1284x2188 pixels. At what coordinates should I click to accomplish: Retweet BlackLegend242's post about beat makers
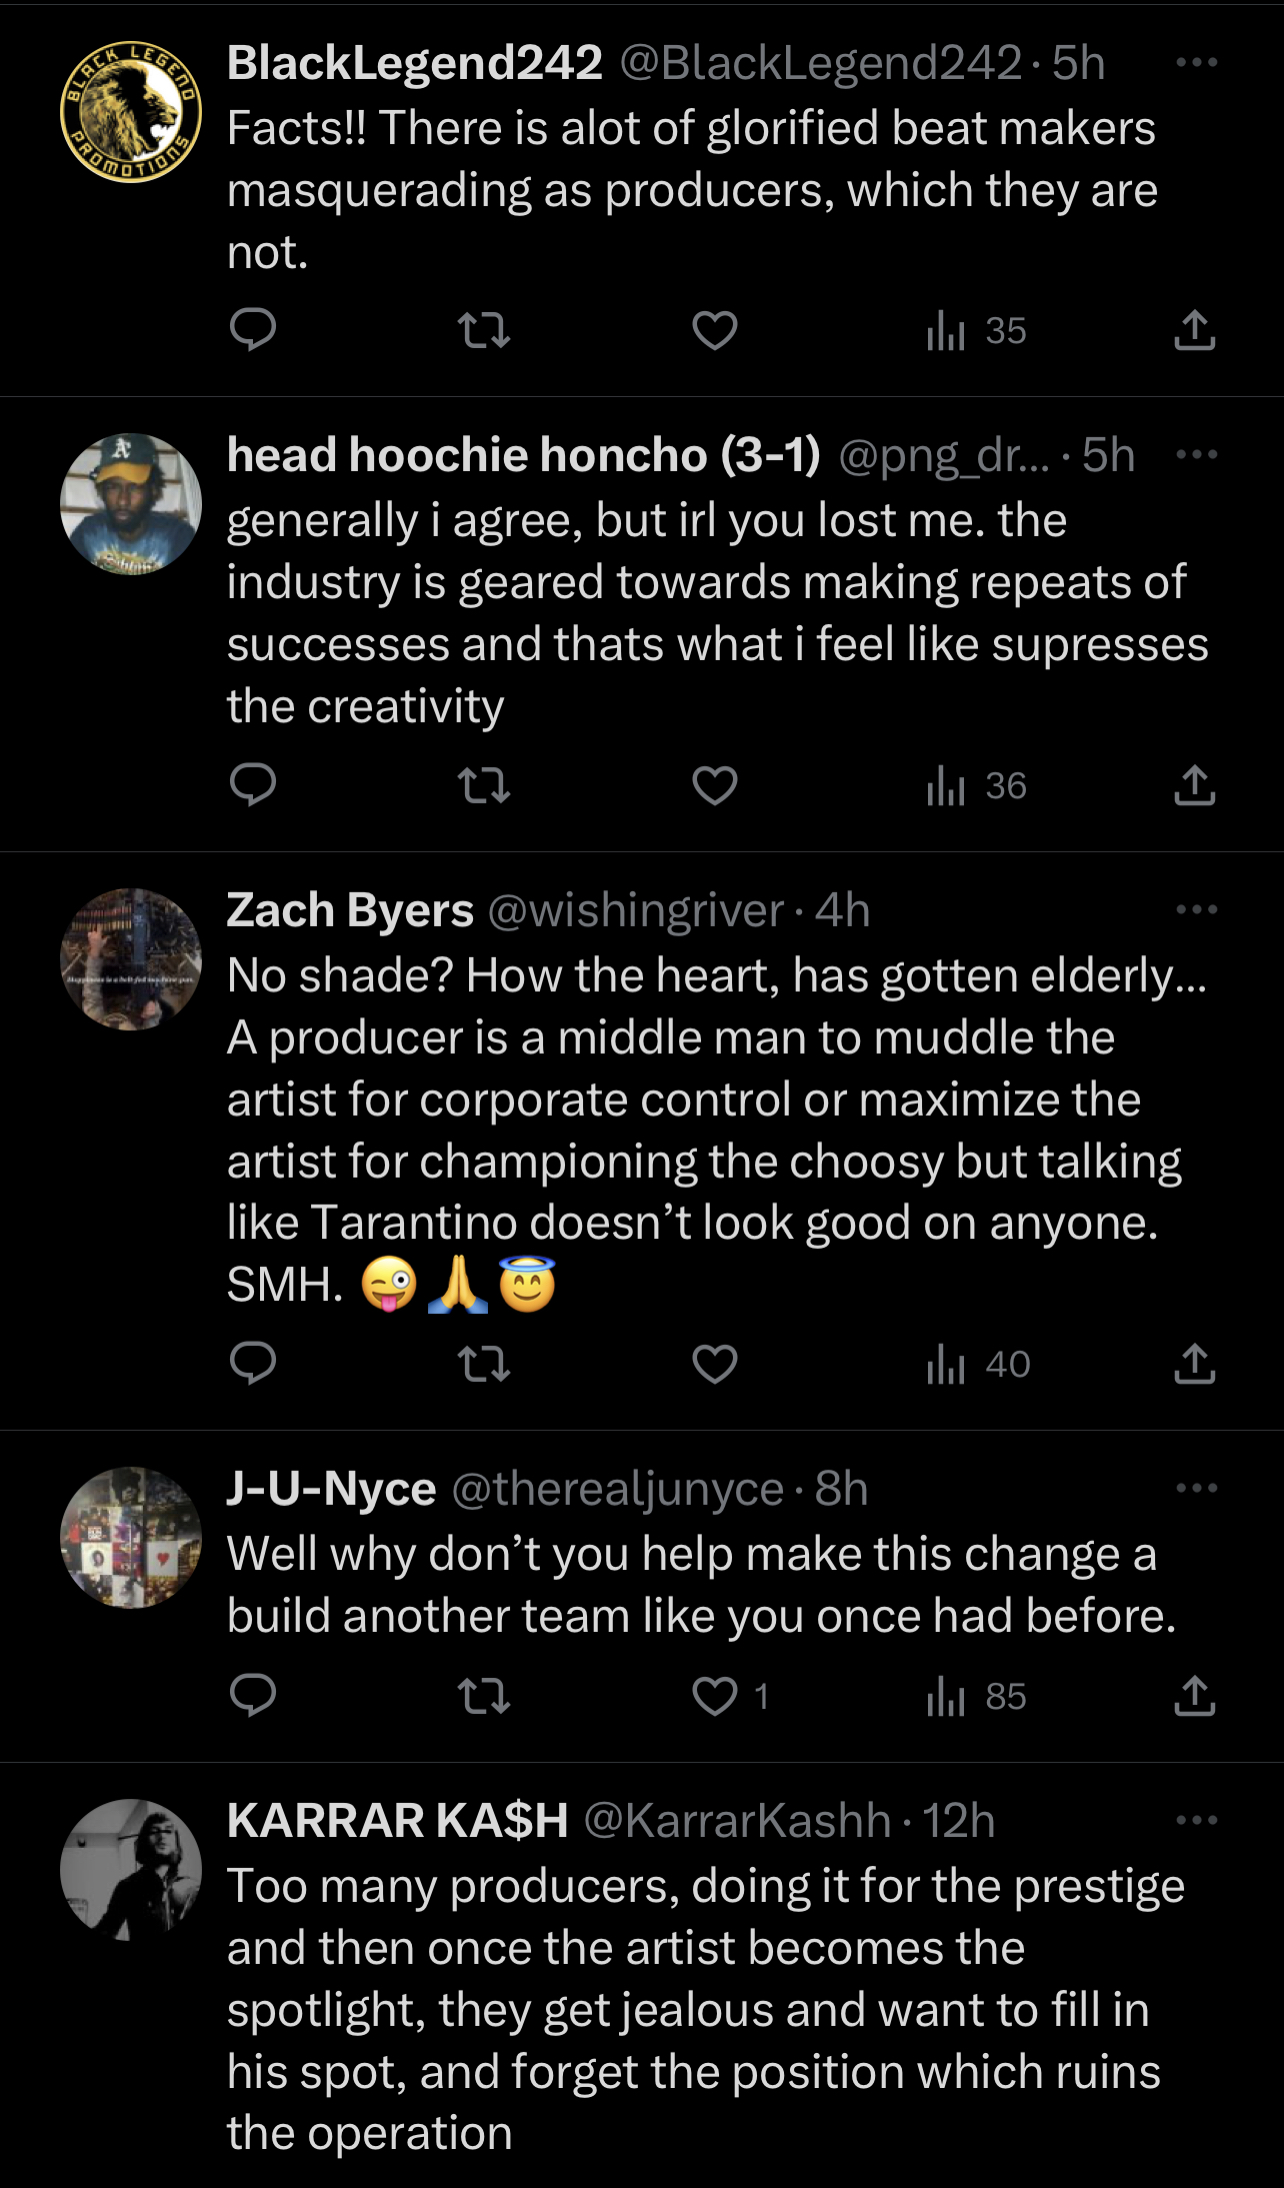pyautogui.click(x=483, y=330)
